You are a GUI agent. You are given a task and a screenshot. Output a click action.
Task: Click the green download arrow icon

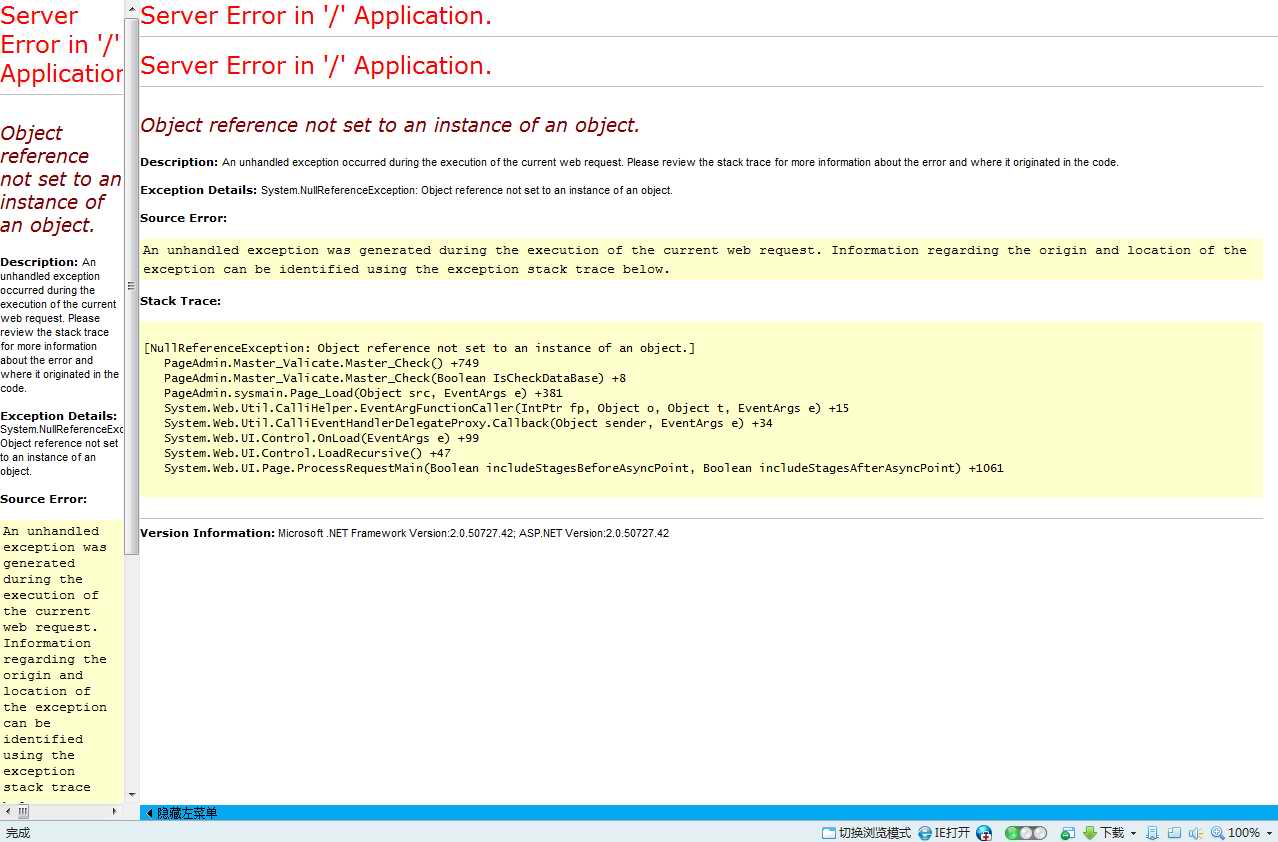coord(1090,833)
